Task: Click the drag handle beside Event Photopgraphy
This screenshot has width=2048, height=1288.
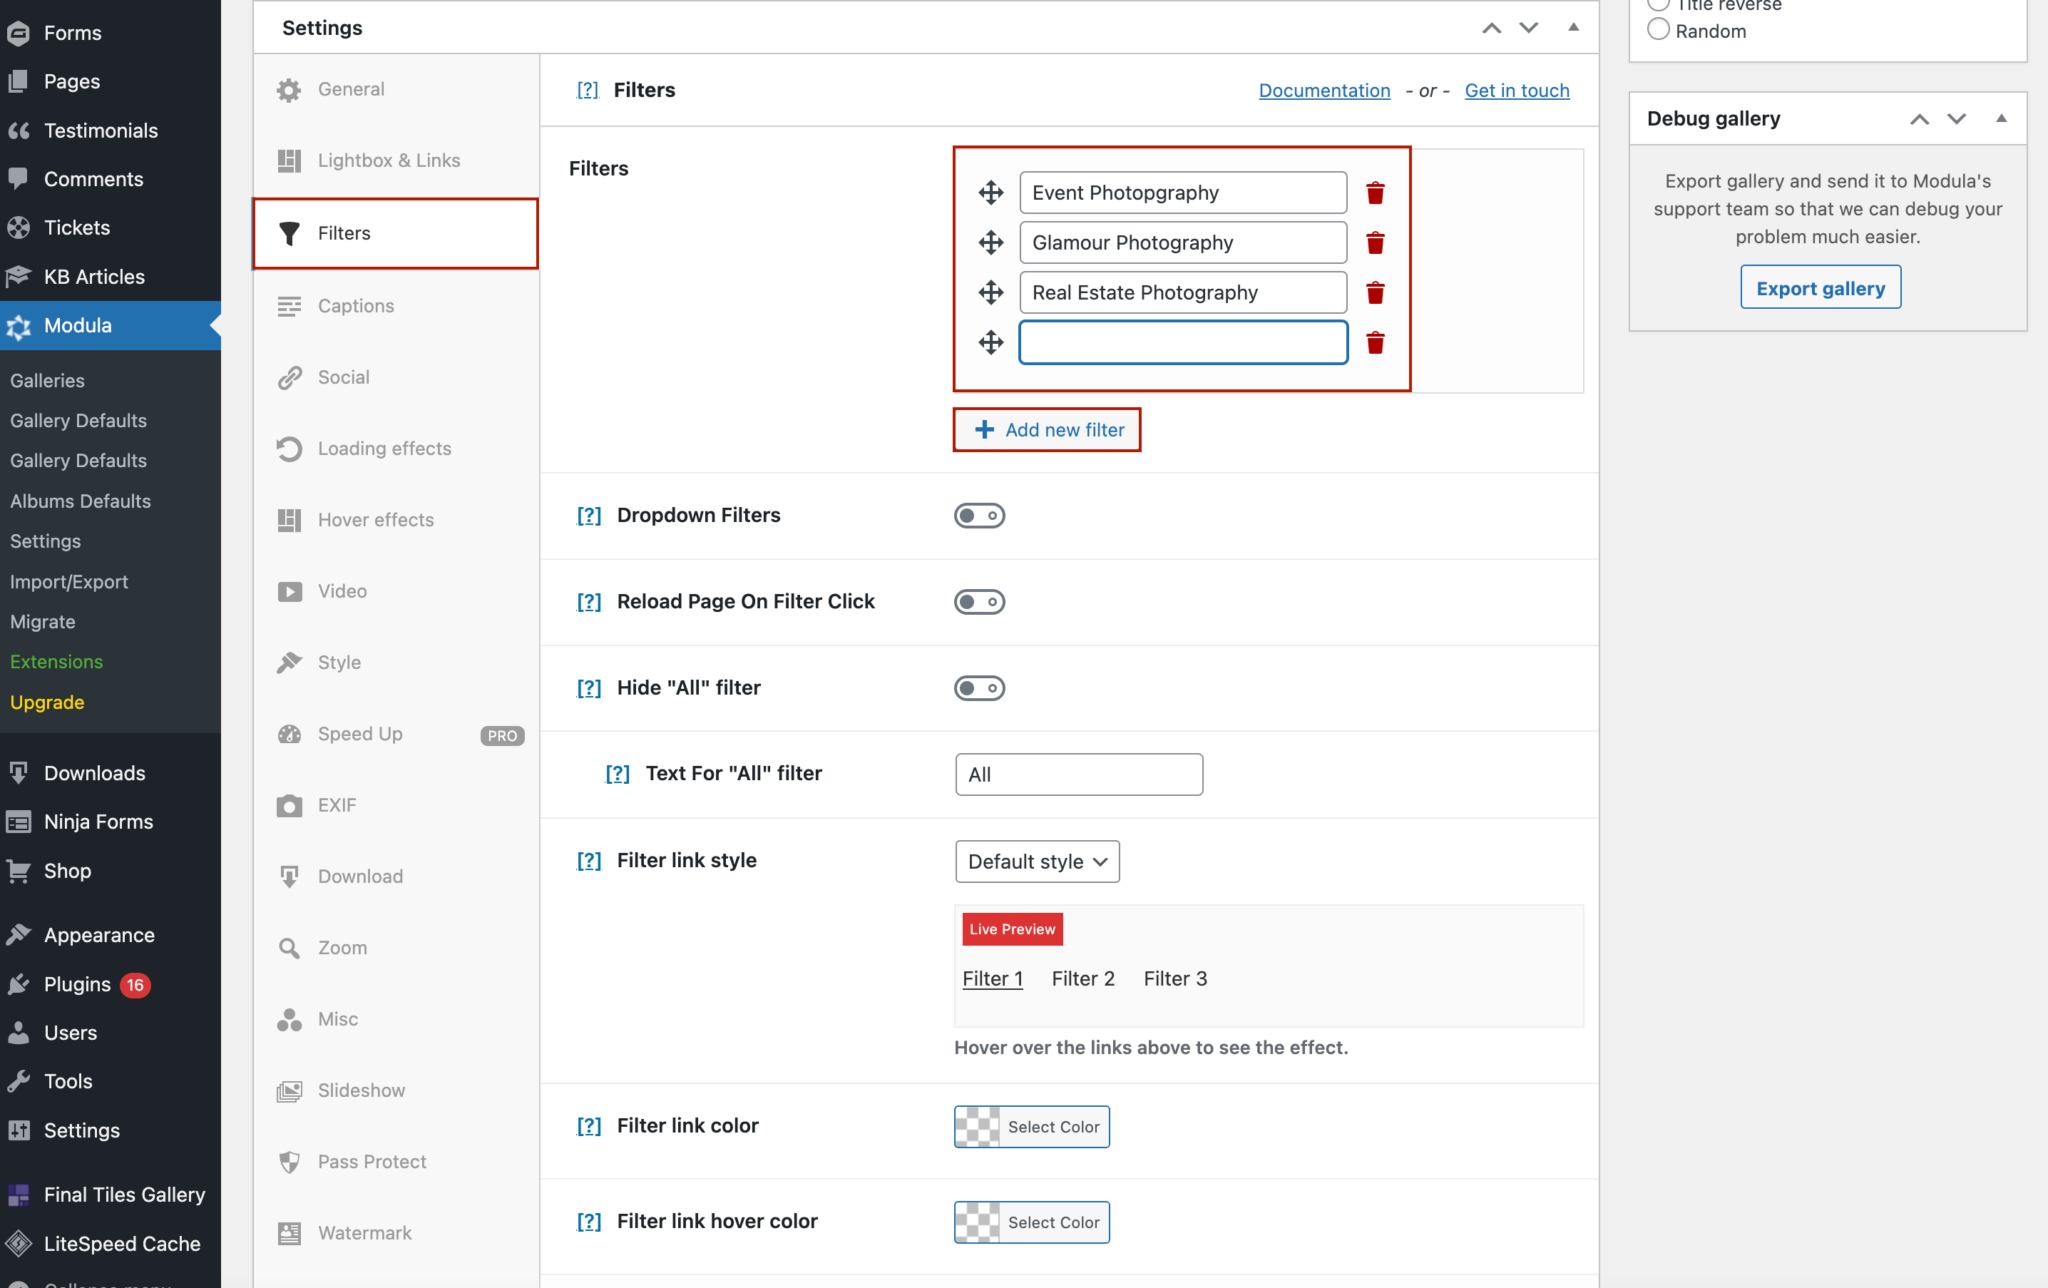Action: click(x=990, y=192)
